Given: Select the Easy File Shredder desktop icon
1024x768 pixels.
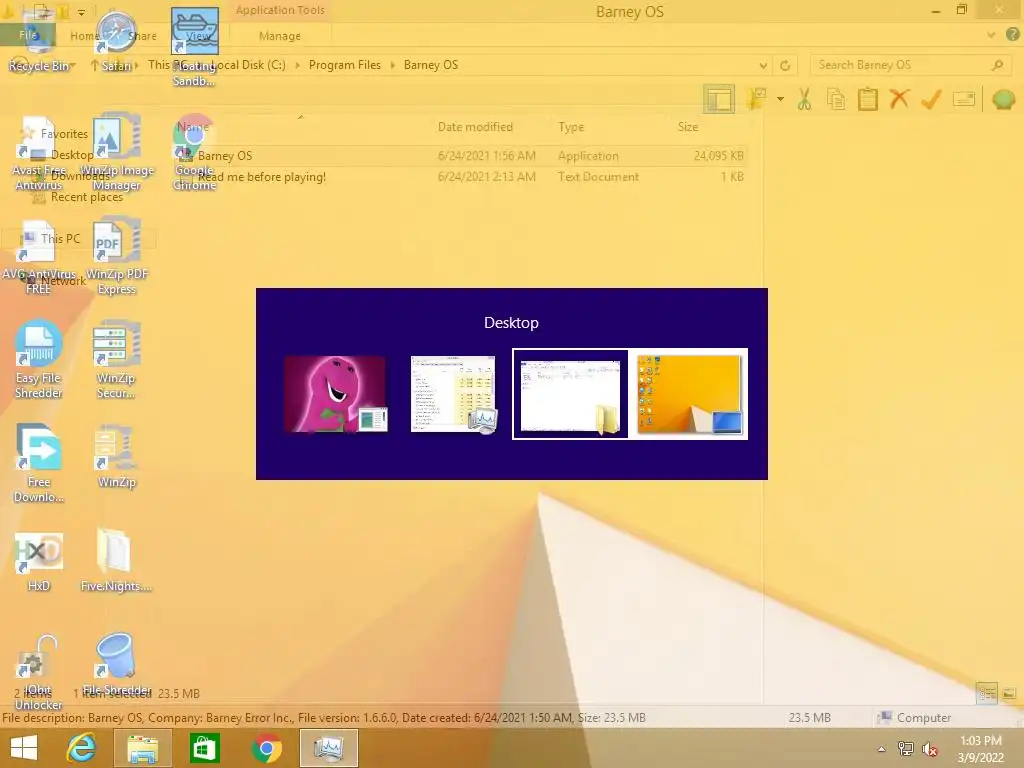Looking at the screenshot, I should tap(39, 360).
